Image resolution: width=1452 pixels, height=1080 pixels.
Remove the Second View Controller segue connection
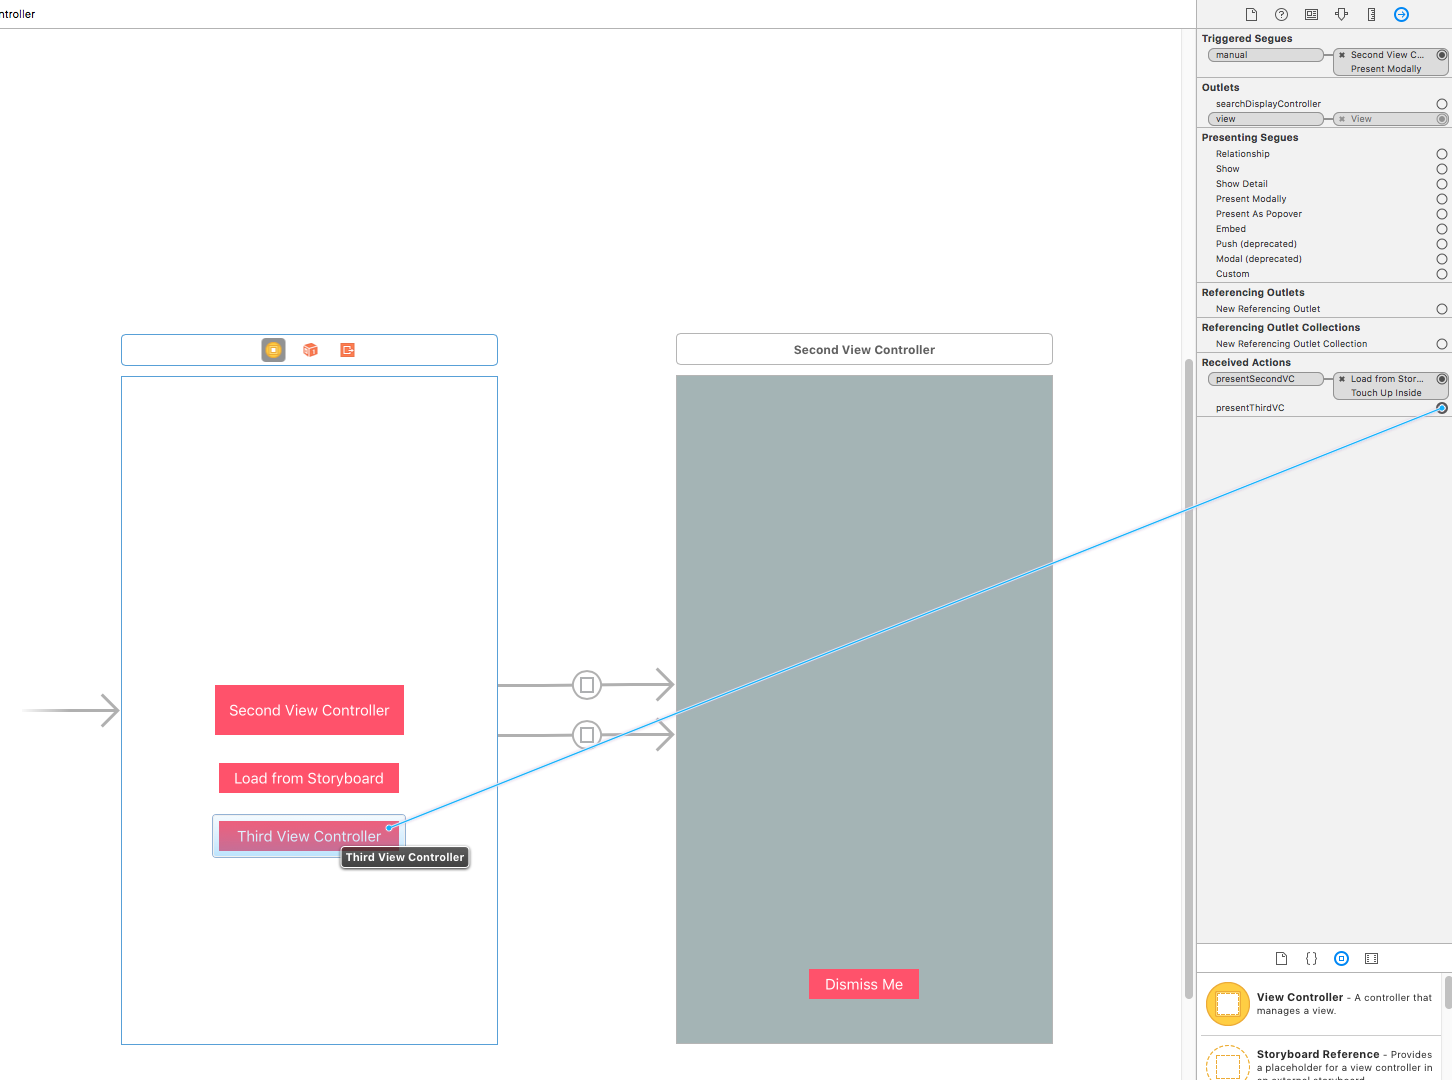pos(1342,55)
